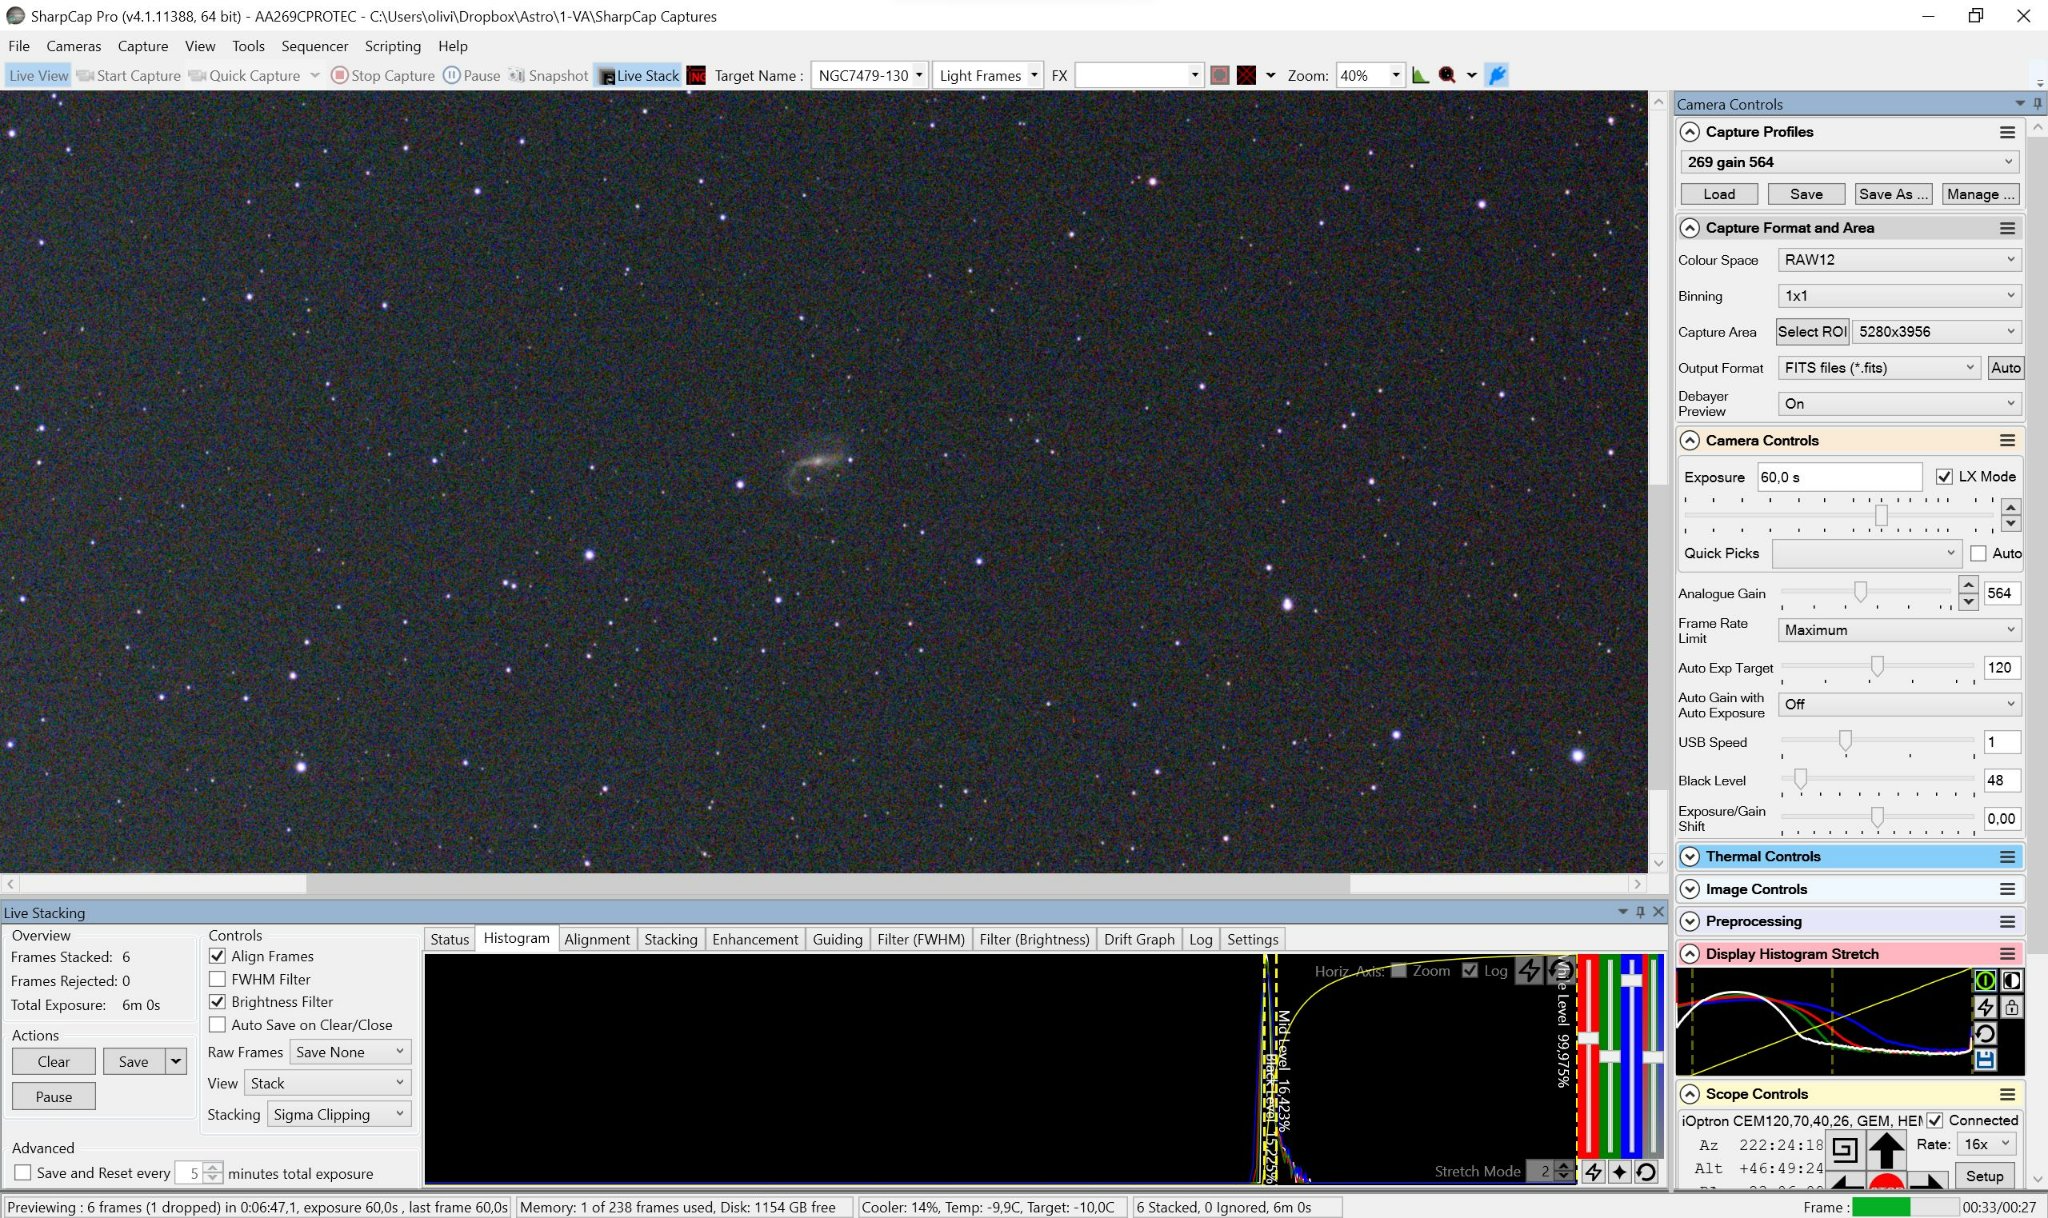Image resolution: width=2048 pixels, height=1218 pixels.
Task: Open the Capture Profiles hamburger menu
Action: coord(2007,132)
